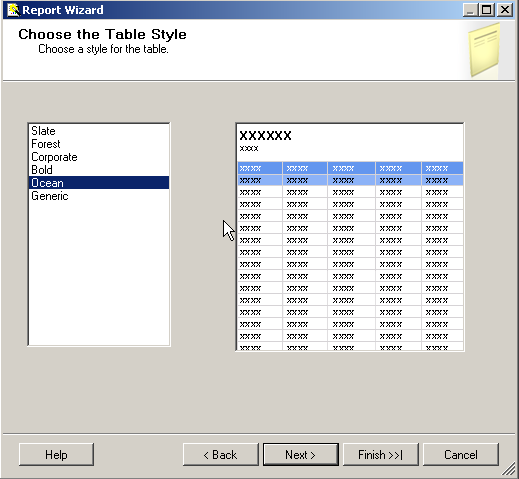
Task: Maximize the Report Wizard window
Action: click(x=487, y=10)
